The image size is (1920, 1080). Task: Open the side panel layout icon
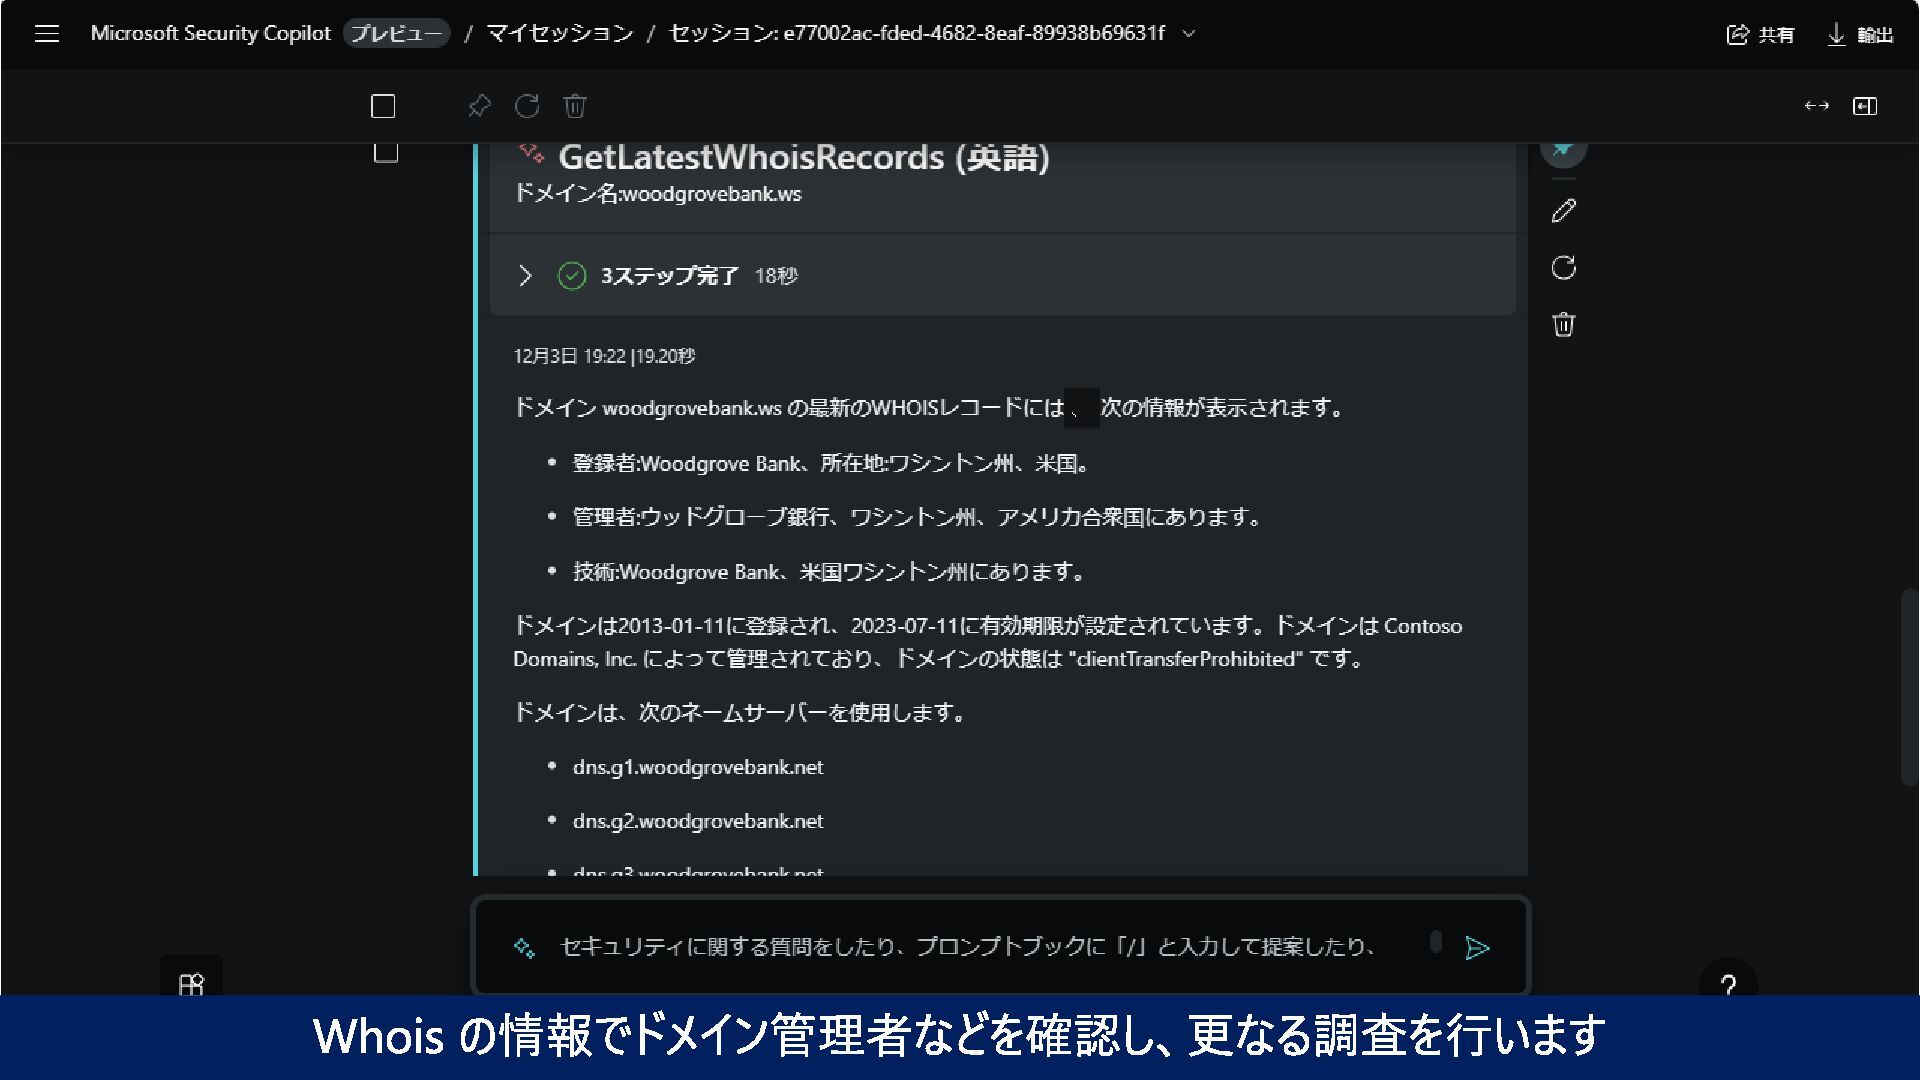[x=1865, y=106]
